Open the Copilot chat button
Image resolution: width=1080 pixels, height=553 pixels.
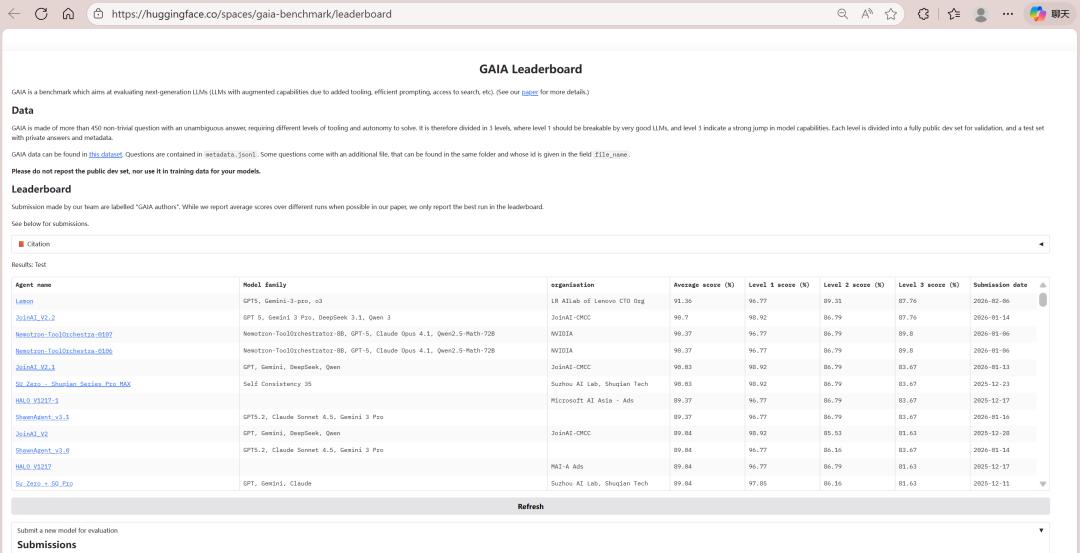point(1049,14)
